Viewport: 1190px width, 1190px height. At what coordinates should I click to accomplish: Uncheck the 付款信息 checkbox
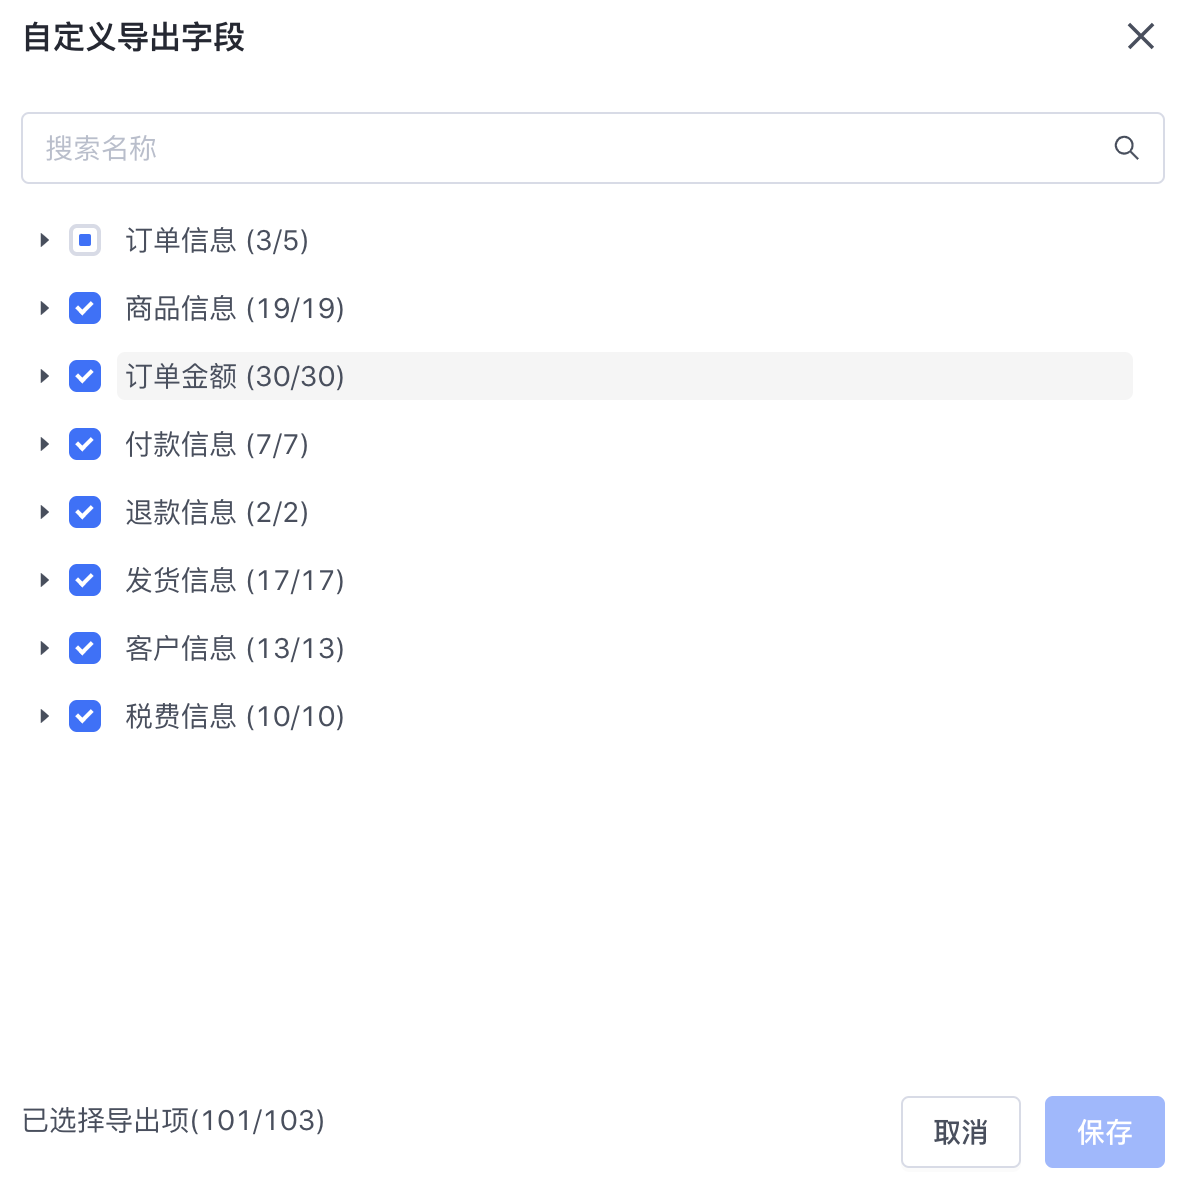coord(85,444)
